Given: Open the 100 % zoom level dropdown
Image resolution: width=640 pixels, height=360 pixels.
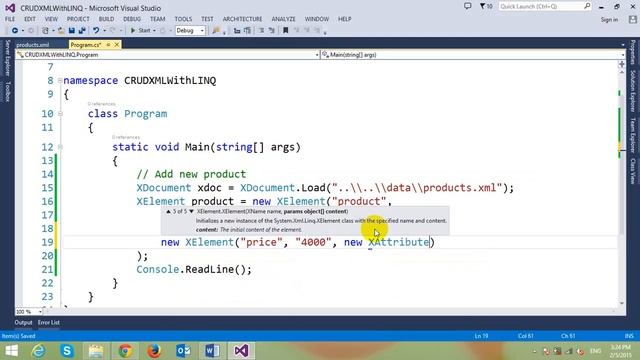Looking at the screenshot, I should 29,312.
